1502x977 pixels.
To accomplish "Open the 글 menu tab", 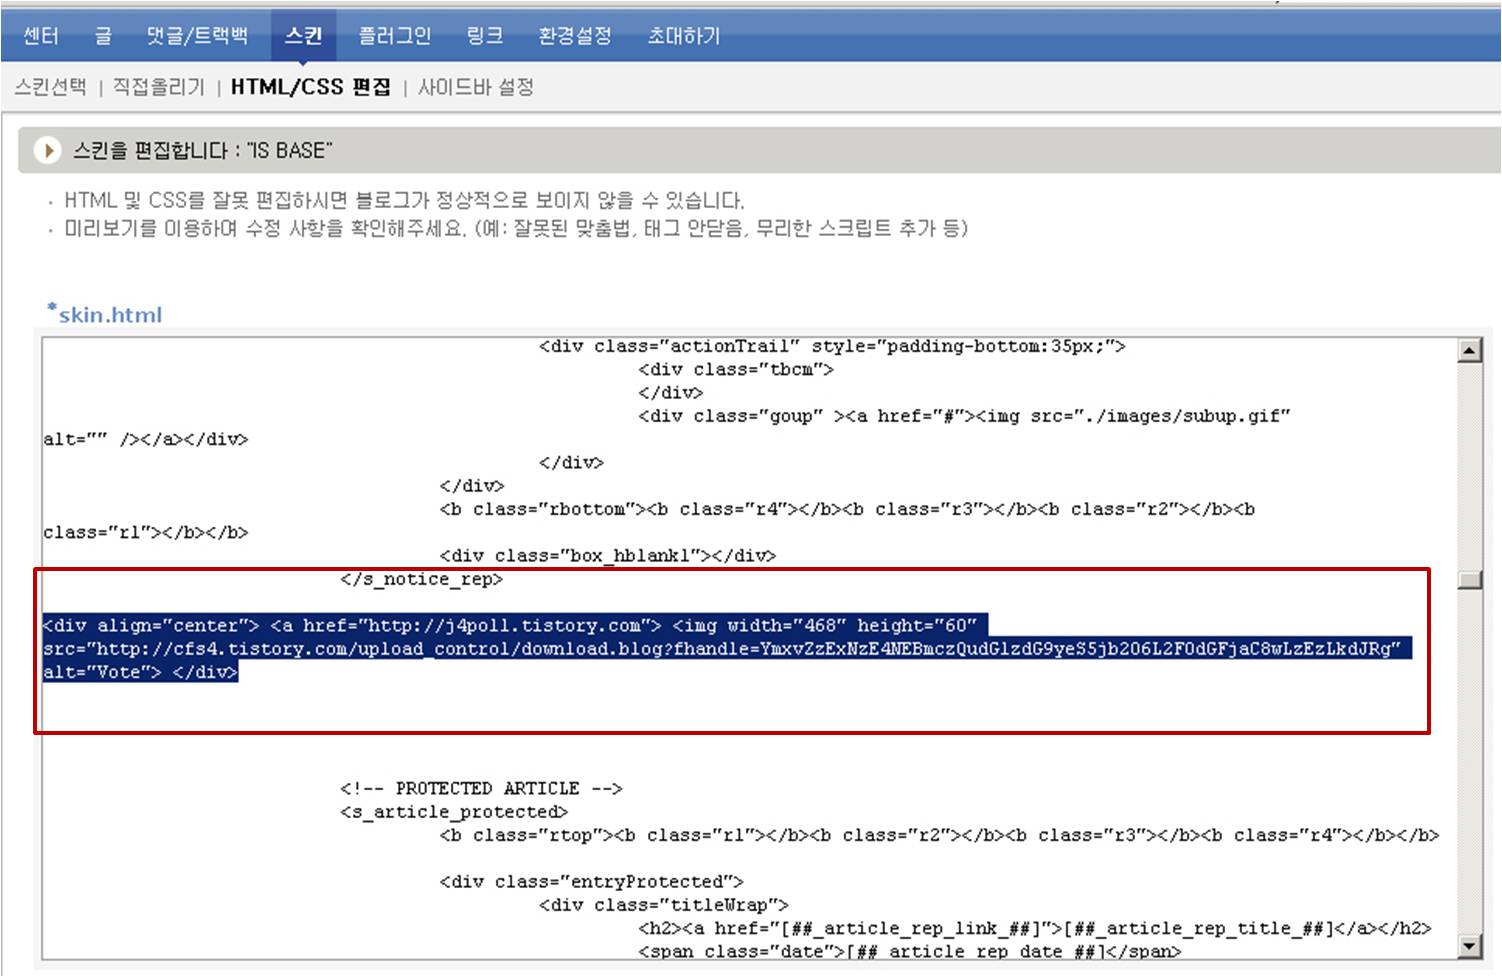I will (103, 36).
